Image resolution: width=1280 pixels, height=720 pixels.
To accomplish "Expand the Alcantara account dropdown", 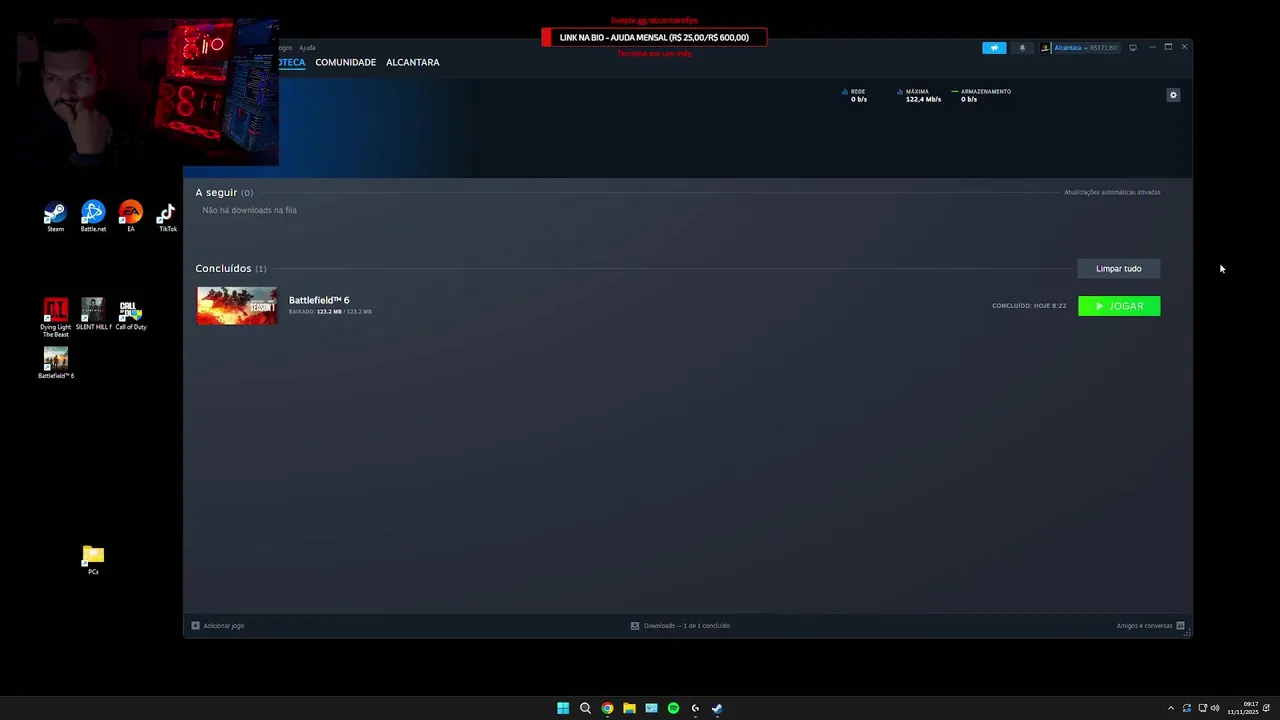I will (x=1085, y=47).
